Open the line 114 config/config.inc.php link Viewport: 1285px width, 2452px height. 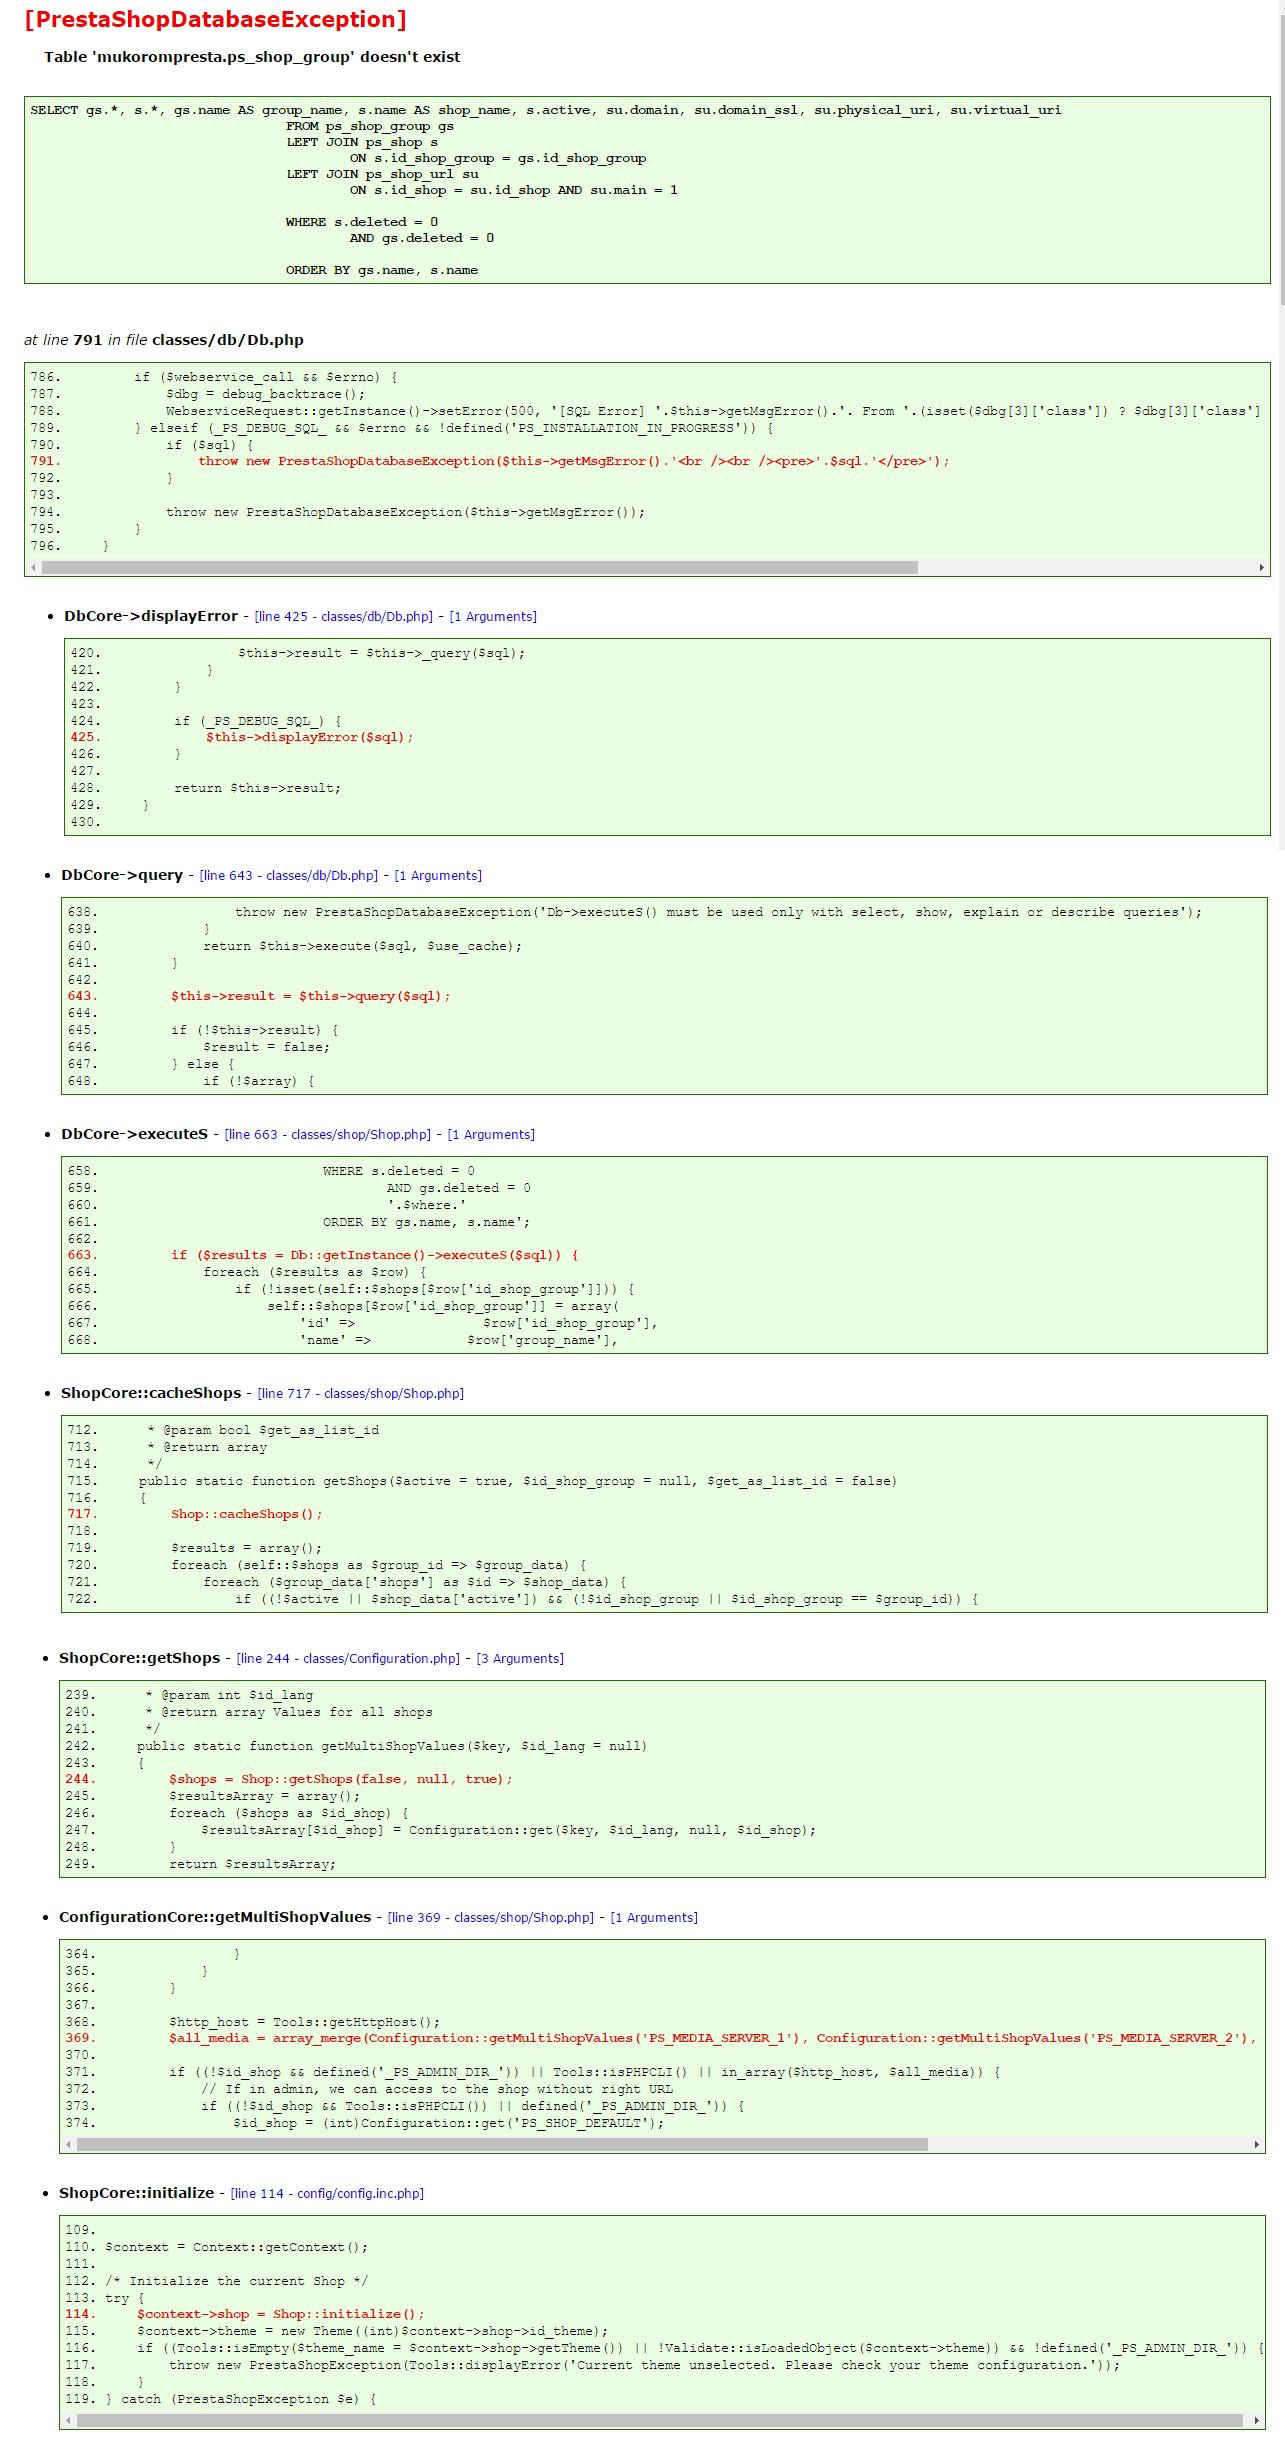click(327, 2193)
